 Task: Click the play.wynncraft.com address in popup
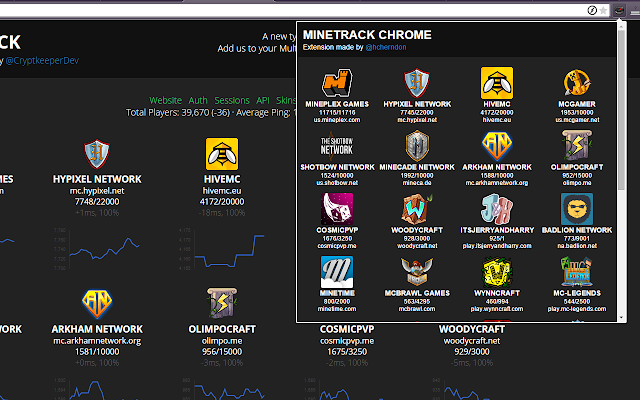coord(497,309)
